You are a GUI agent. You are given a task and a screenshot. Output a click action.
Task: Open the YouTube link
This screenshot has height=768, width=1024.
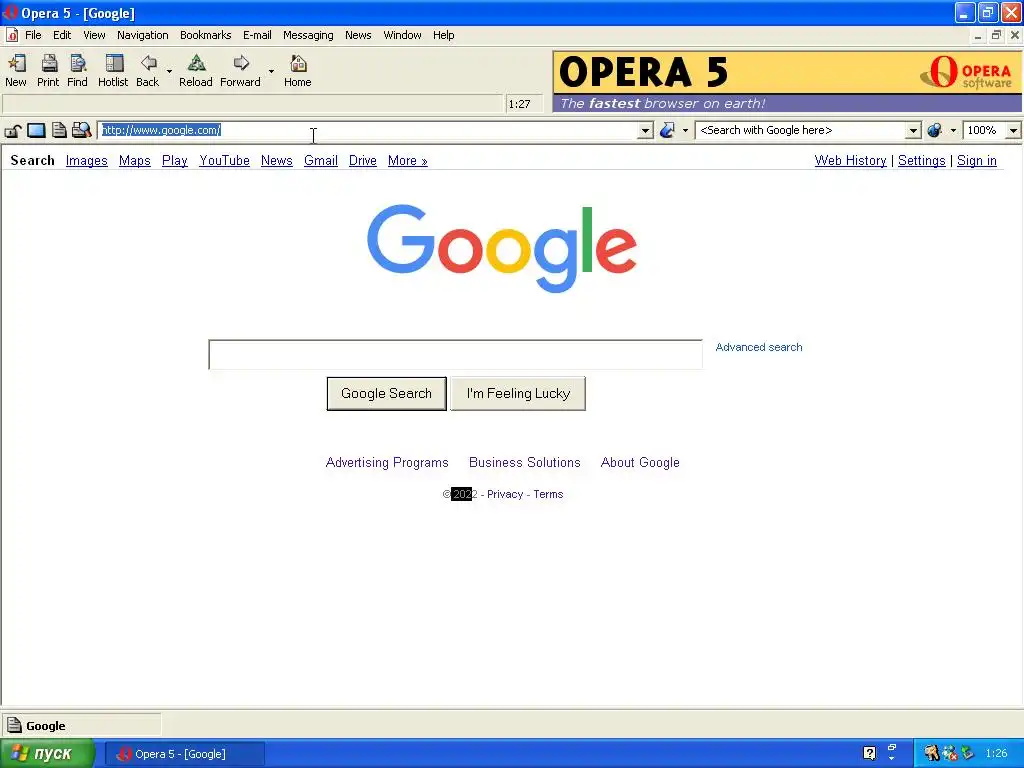pos(225,161)
